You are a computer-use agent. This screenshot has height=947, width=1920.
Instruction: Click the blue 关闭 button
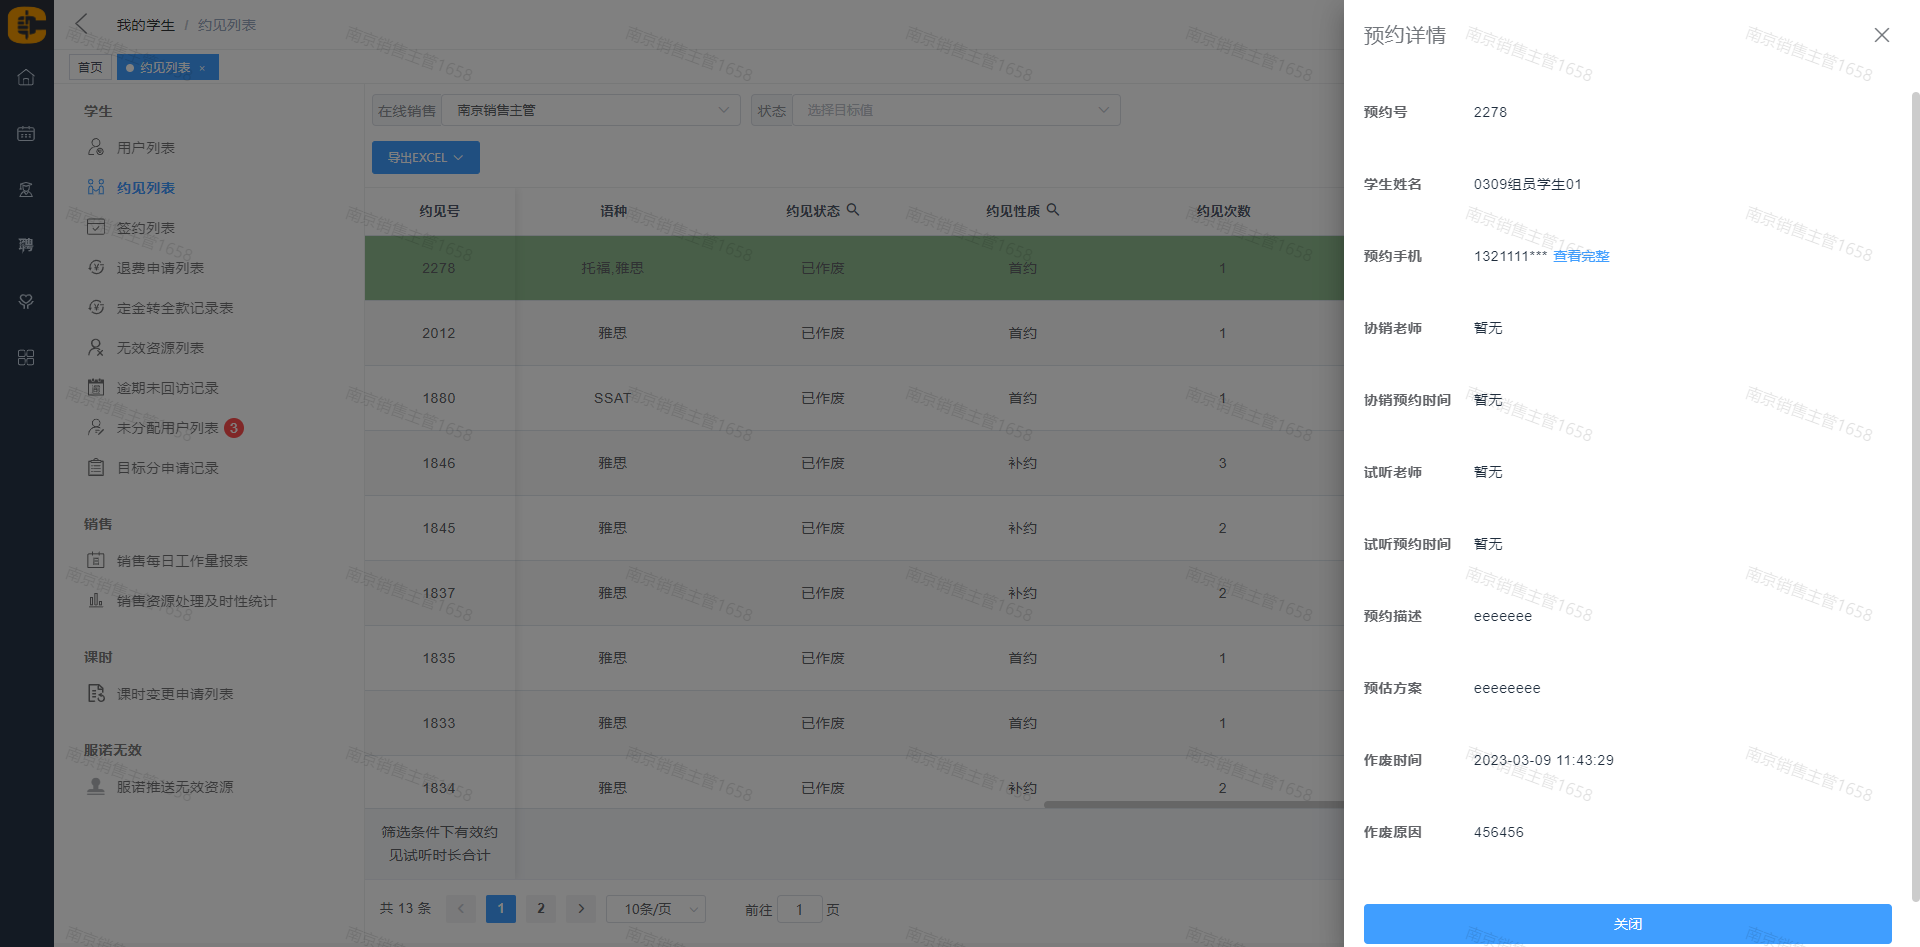click(x=1627, y=924)
